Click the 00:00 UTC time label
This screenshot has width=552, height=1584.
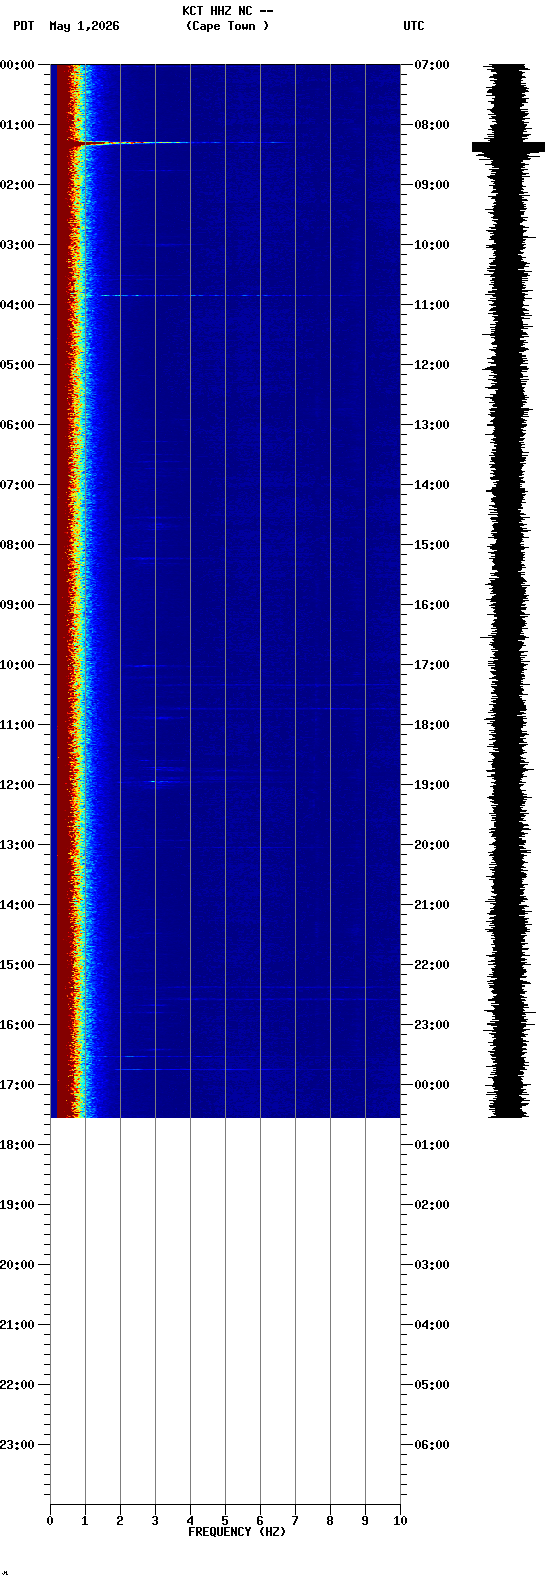[431, 1085]
